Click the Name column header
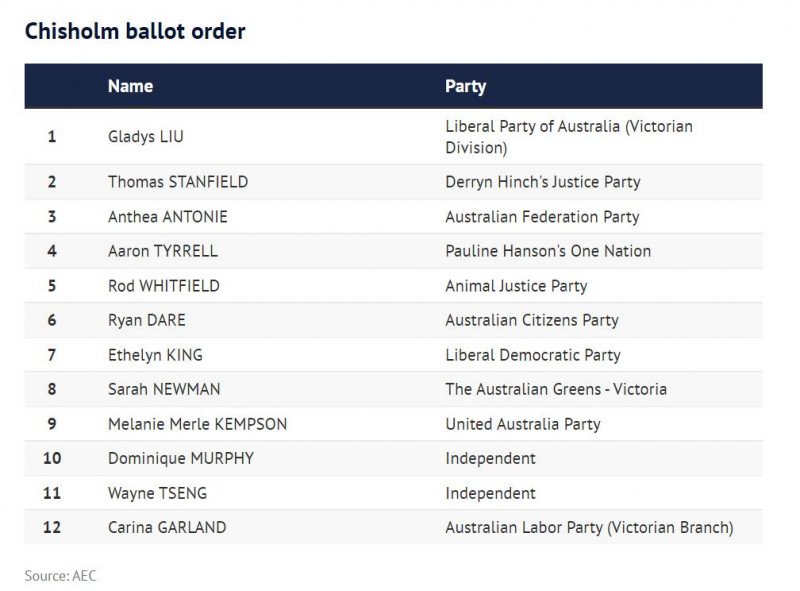Screen dimensions: 800x591 point(130,86)
